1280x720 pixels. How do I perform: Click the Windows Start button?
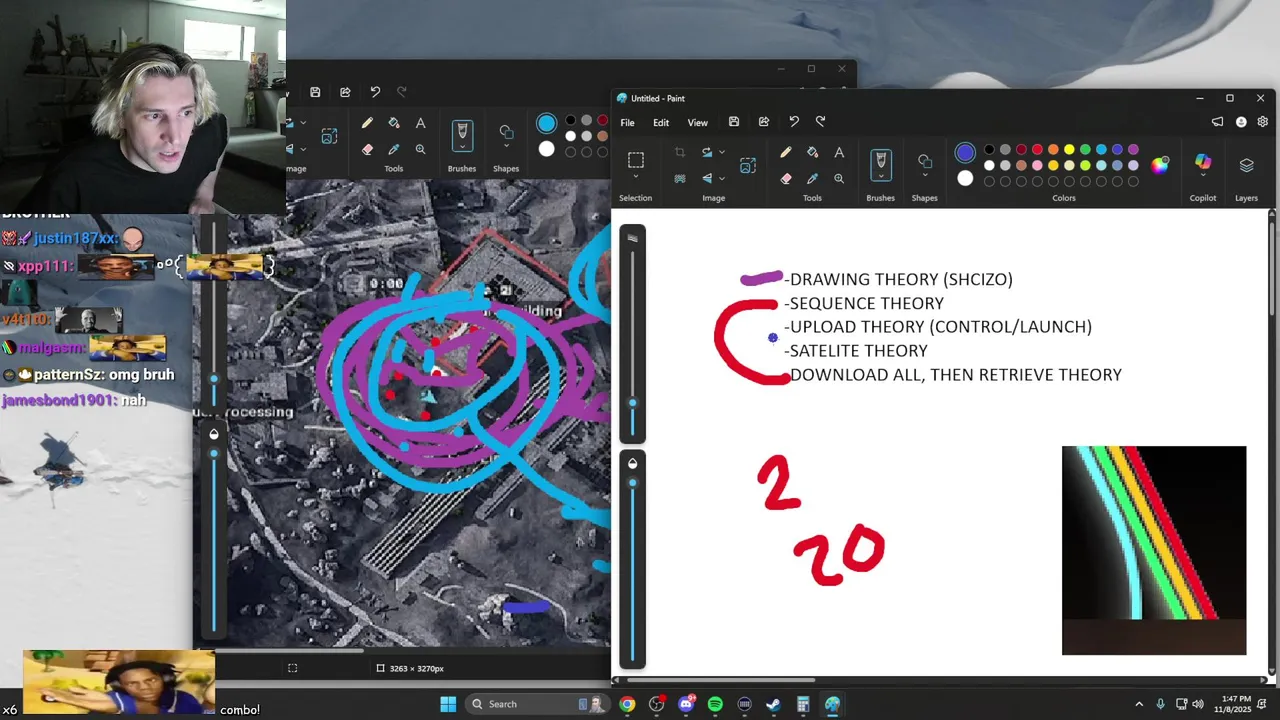(x=448, y=704)
